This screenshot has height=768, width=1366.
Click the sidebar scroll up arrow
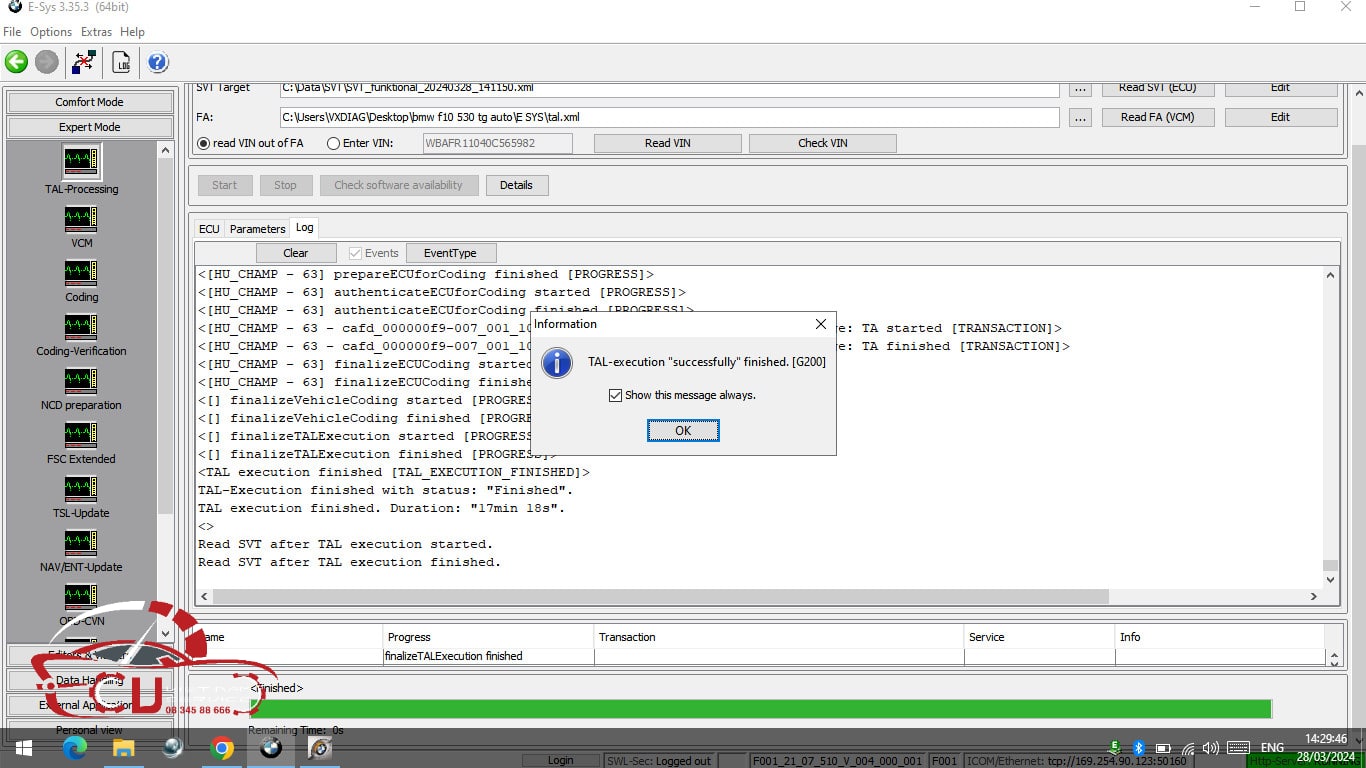(165, 150)
